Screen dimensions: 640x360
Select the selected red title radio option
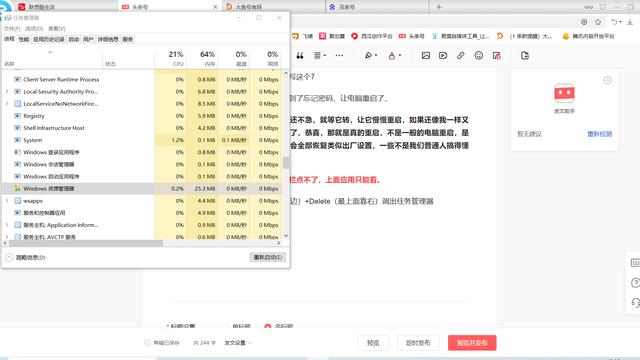coord(268,326)
